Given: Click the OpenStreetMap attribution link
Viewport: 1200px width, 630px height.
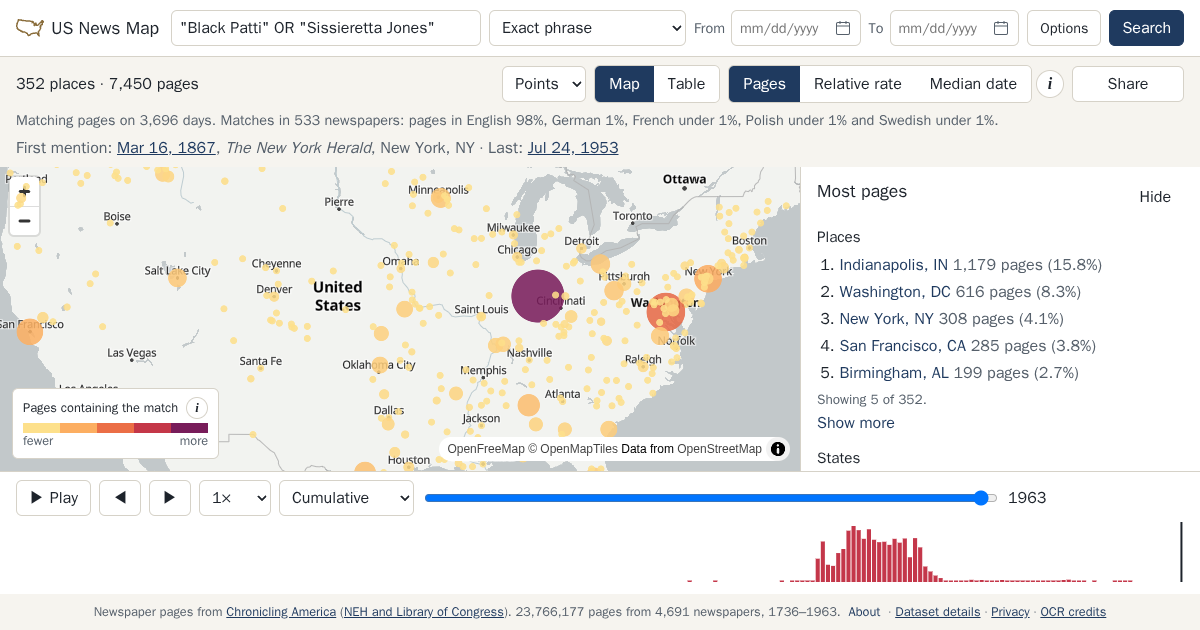Looking at the screenshot, I should point(719,449).
